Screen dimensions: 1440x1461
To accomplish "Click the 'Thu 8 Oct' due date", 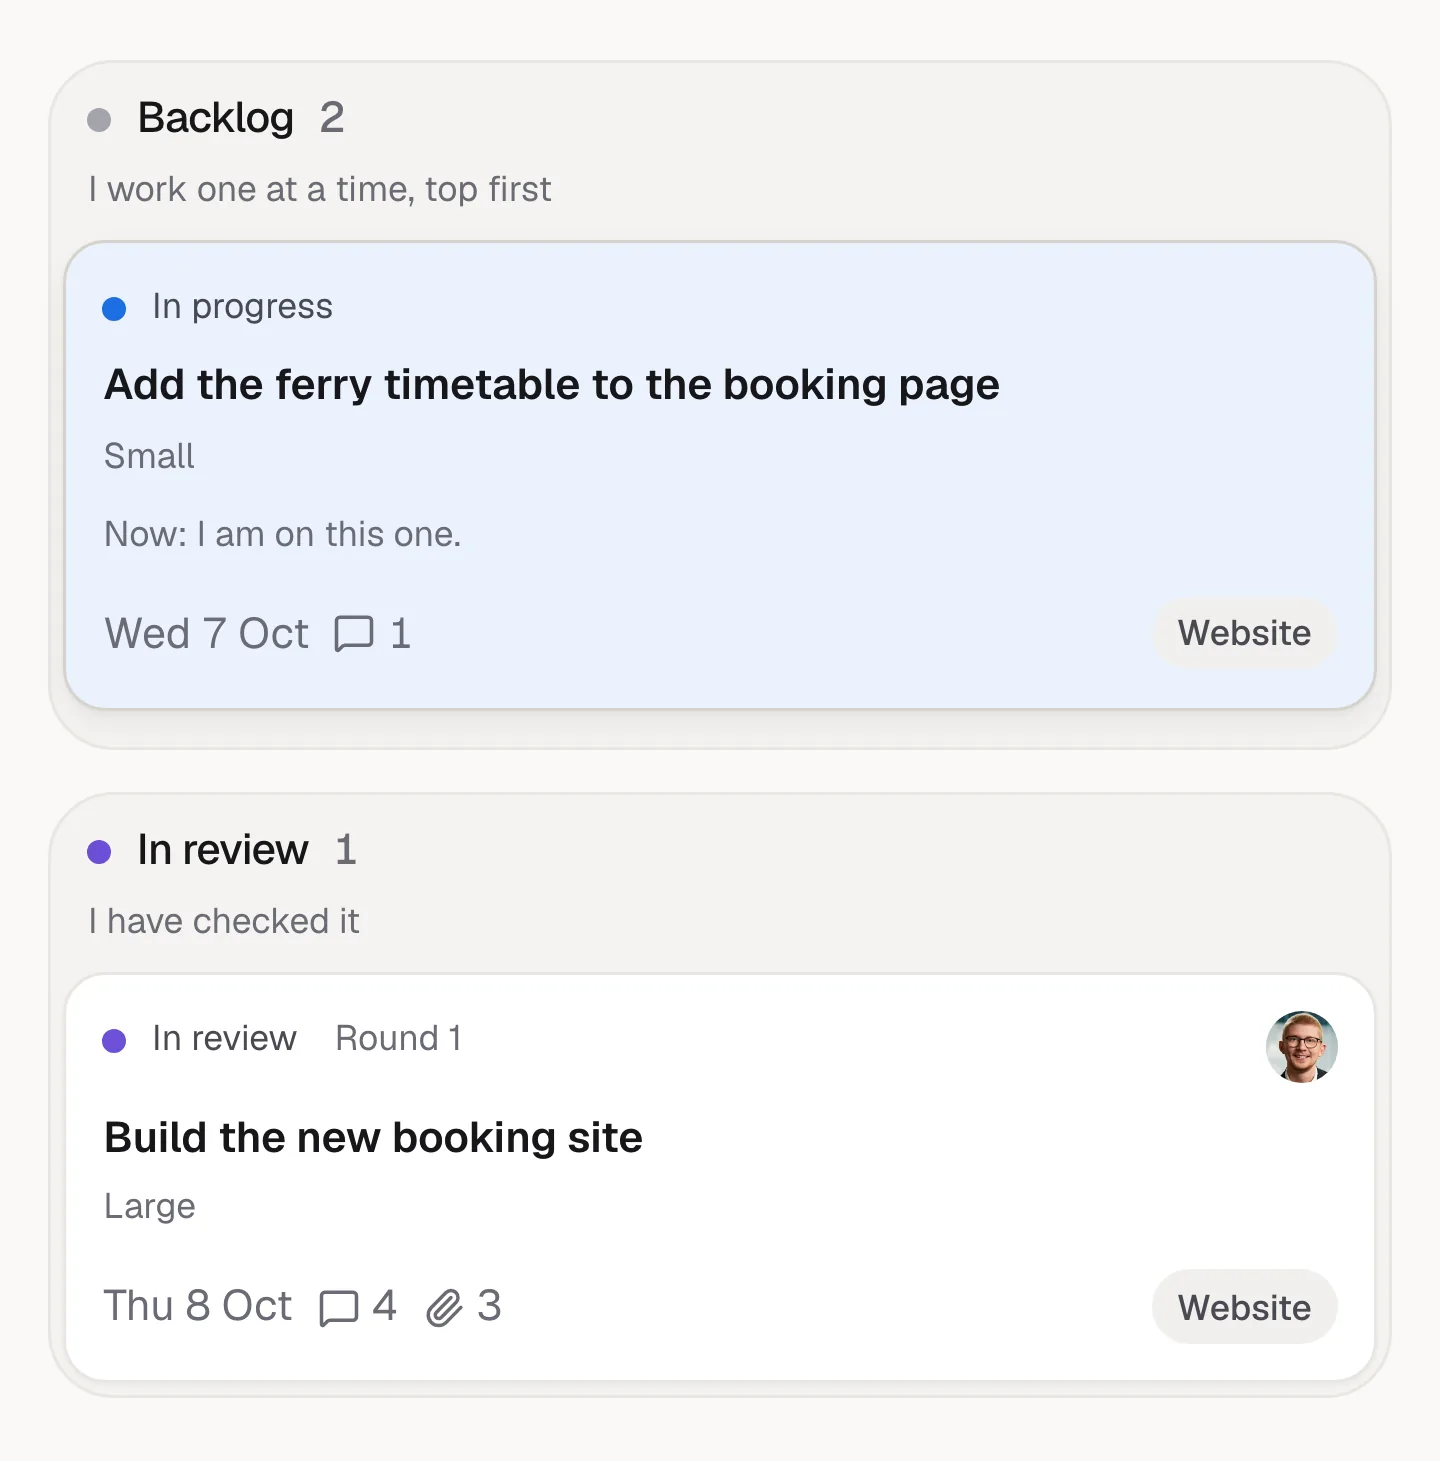I will pyautogui.click(x=198, y=1306).
